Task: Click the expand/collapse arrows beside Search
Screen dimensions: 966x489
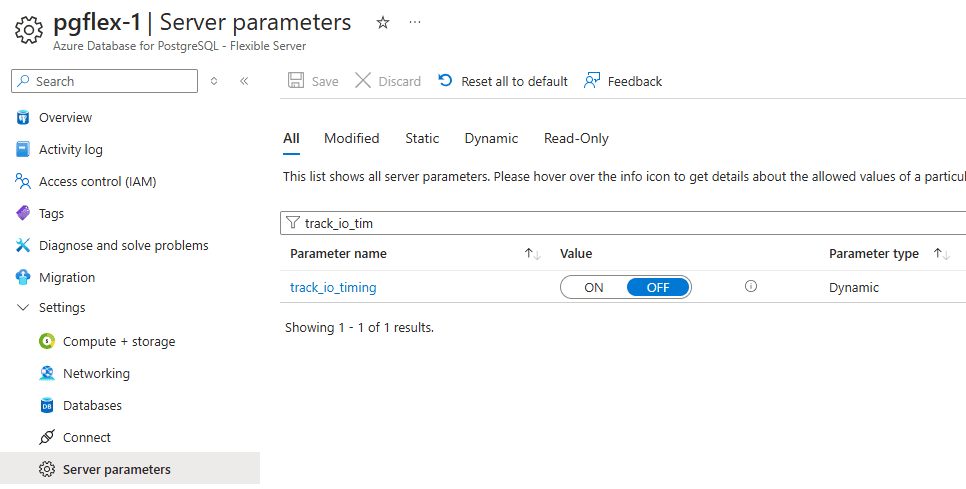Action: pyautogui.click(x=214, y=81)
